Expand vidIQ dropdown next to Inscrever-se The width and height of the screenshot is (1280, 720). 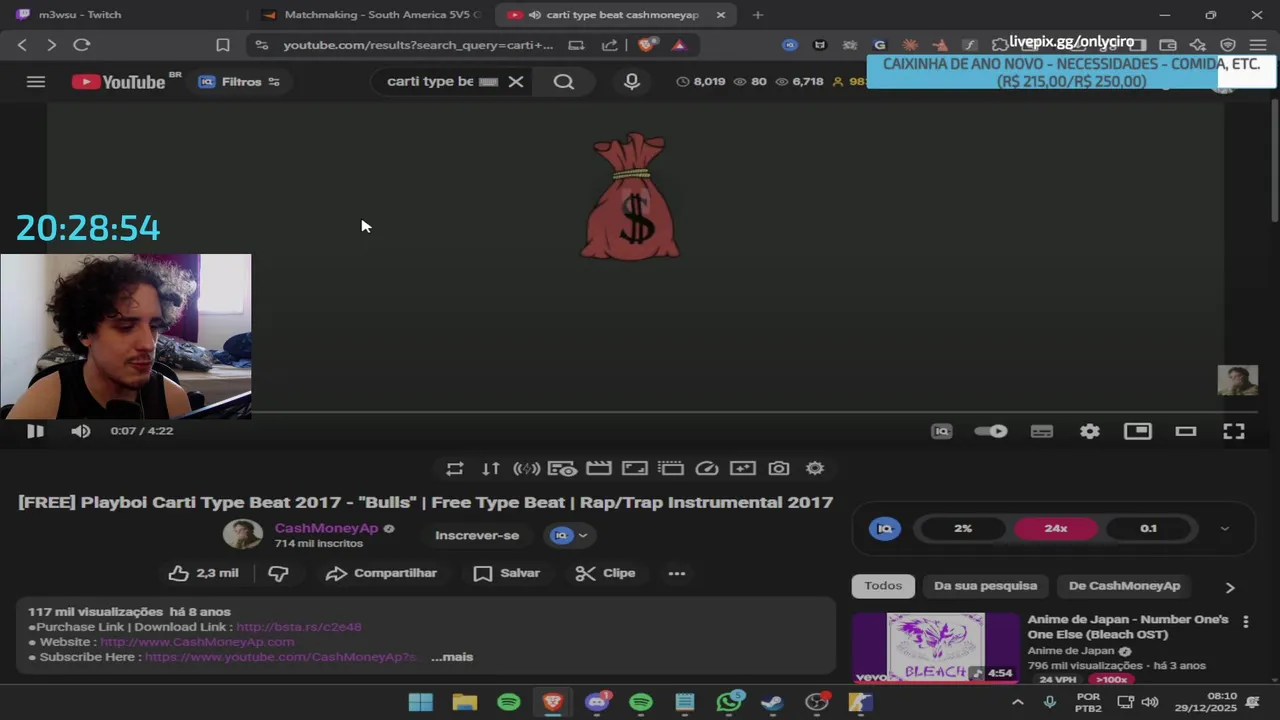point(569,535)
